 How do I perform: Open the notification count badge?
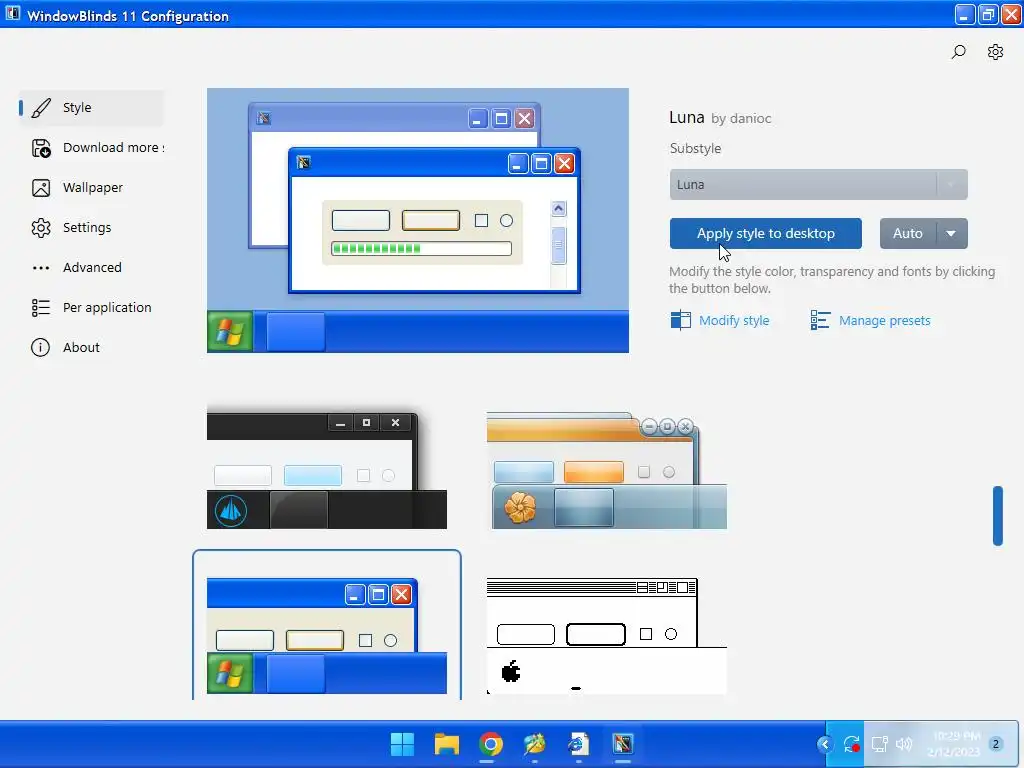(x=995, y=744)
